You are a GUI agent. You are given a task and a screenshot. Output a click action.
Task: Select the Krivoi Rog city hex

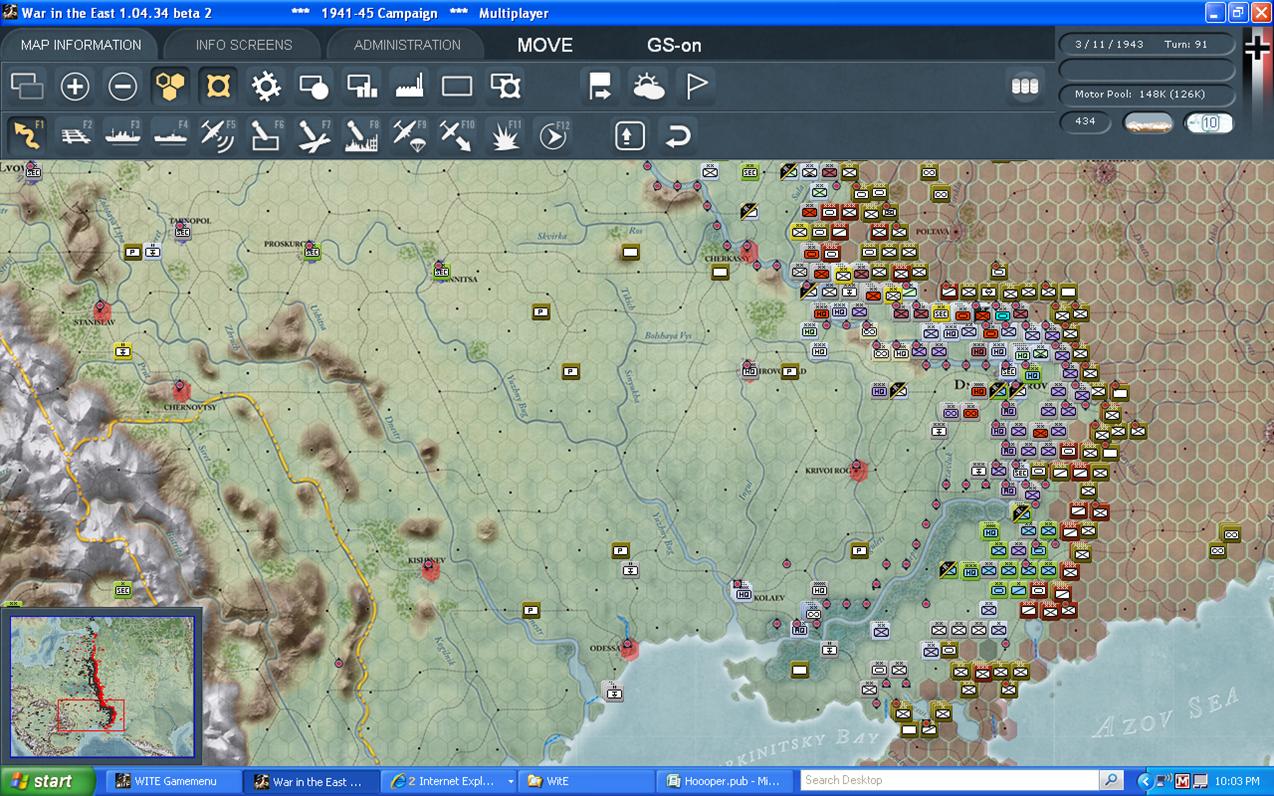858,471
